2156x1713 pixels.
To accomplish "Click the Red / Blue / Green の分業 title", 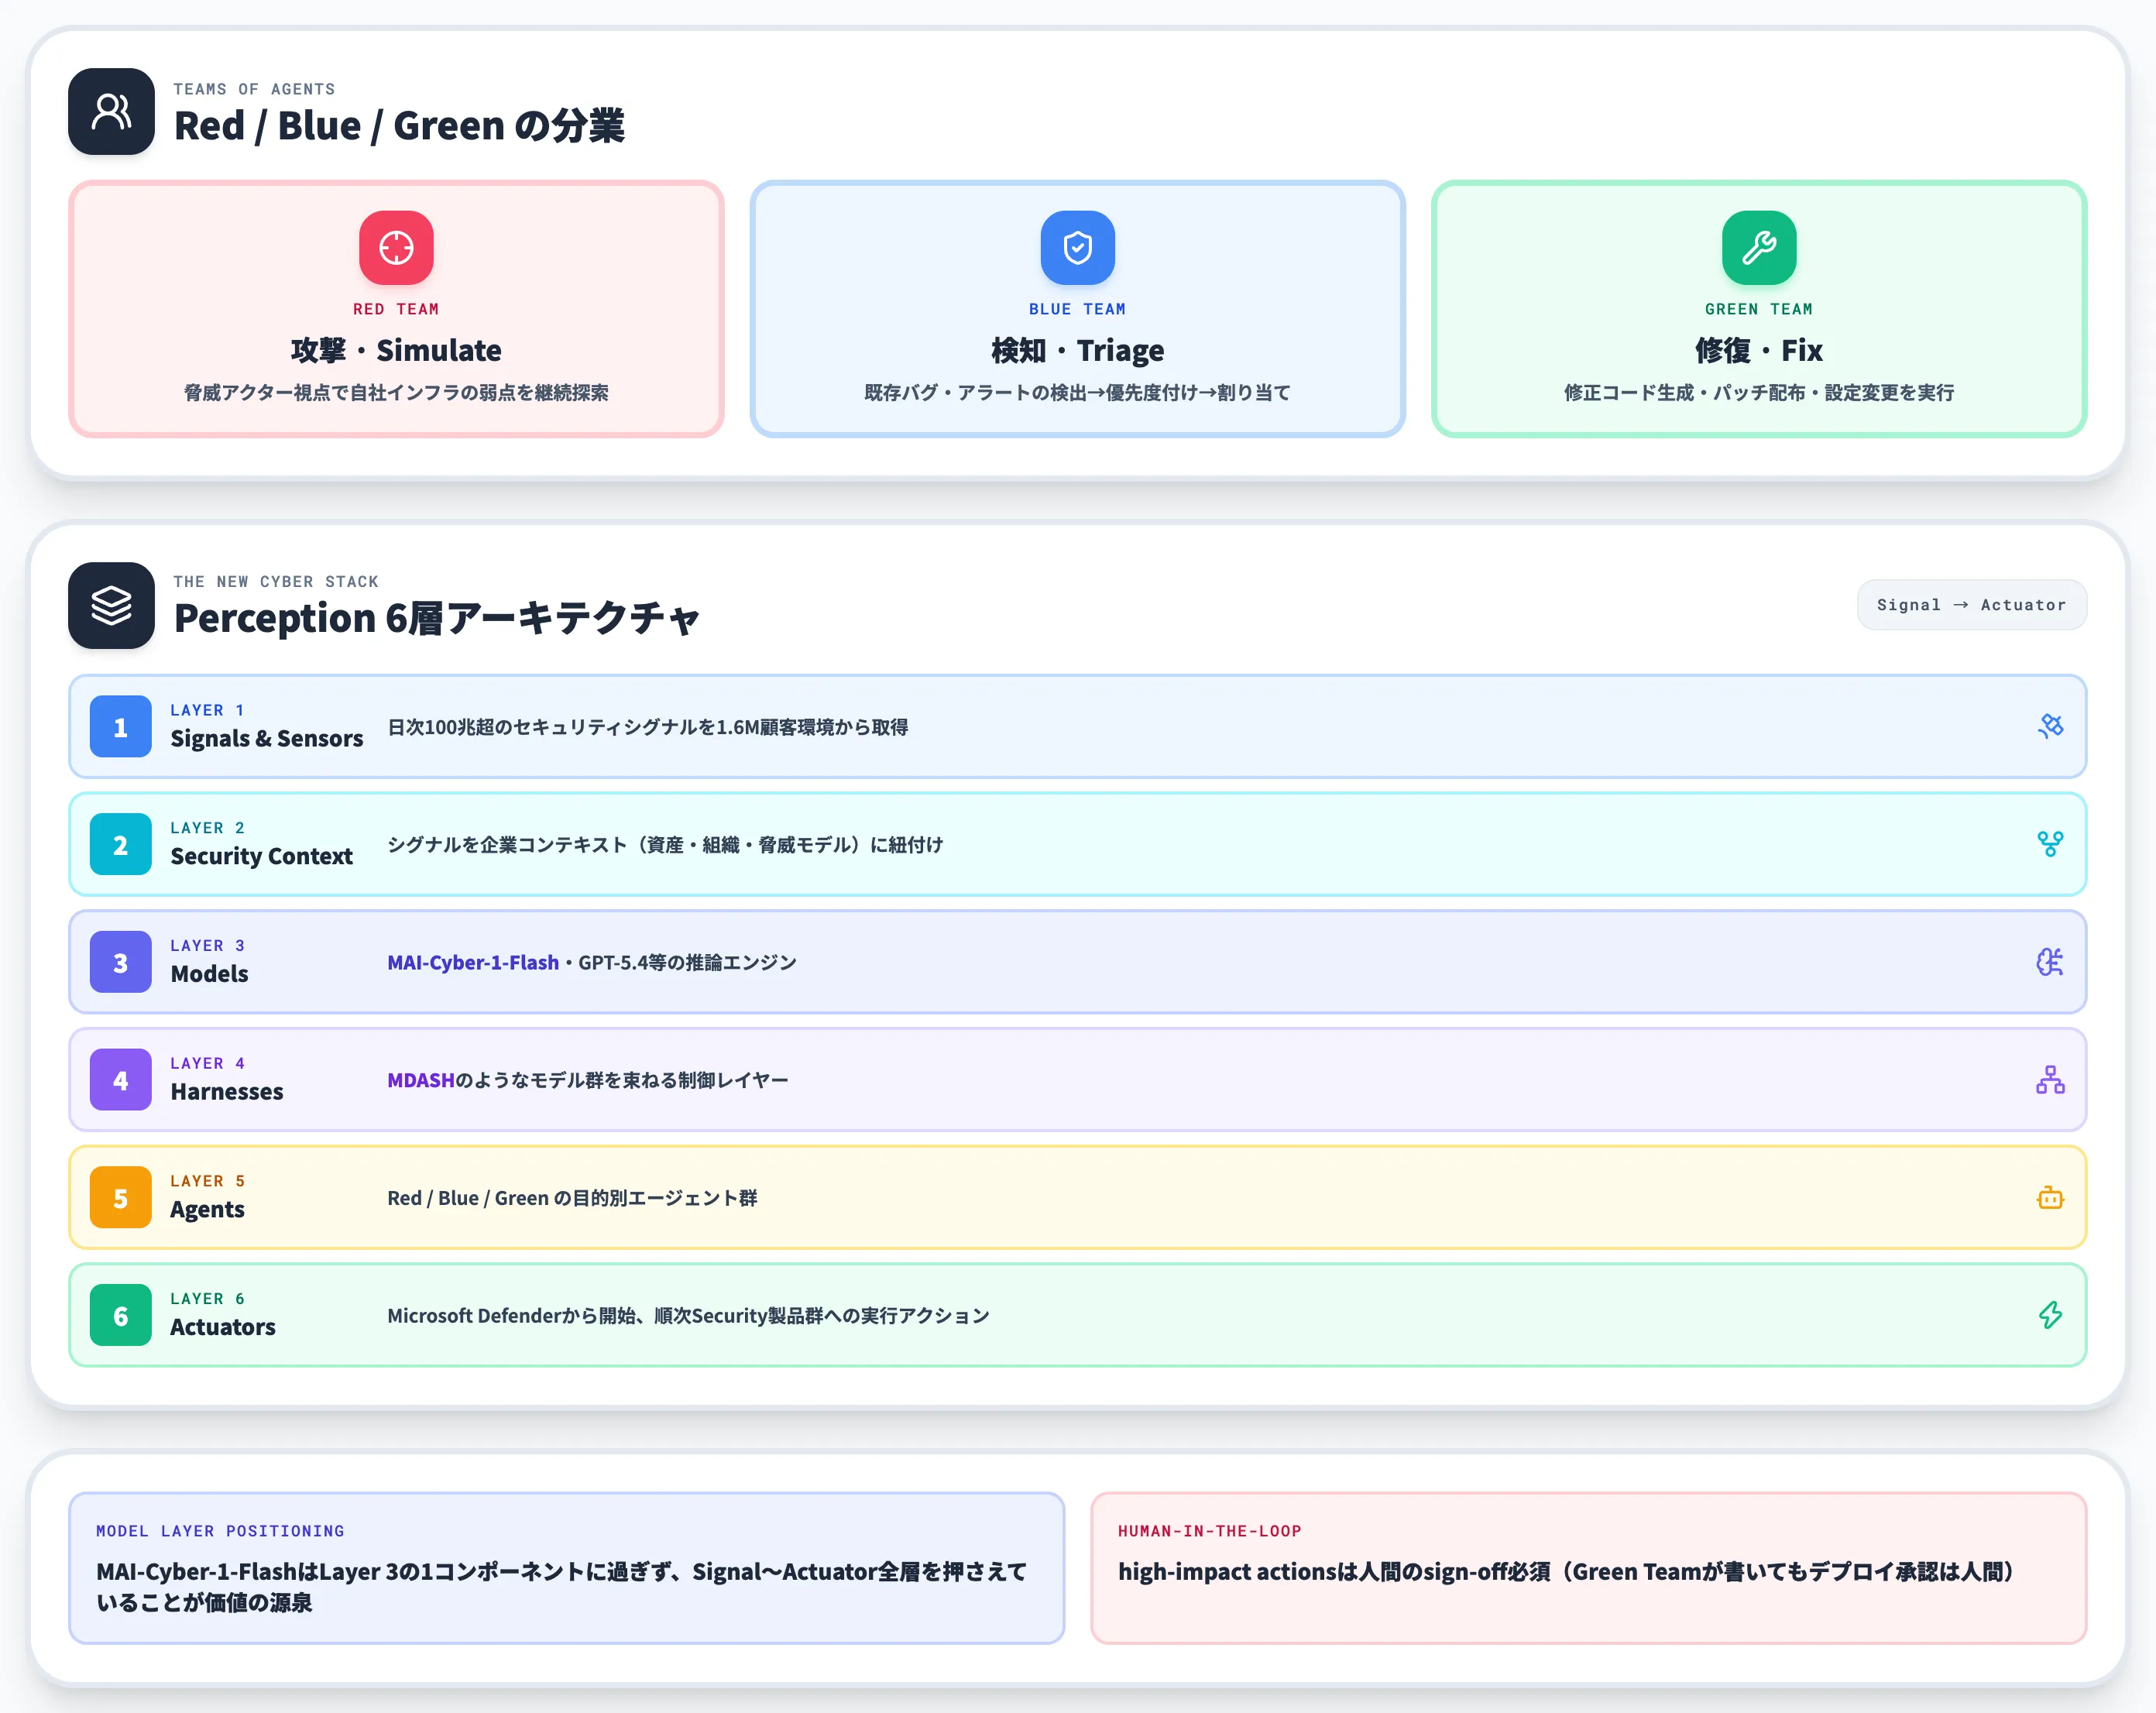I will tap(399, 126).
